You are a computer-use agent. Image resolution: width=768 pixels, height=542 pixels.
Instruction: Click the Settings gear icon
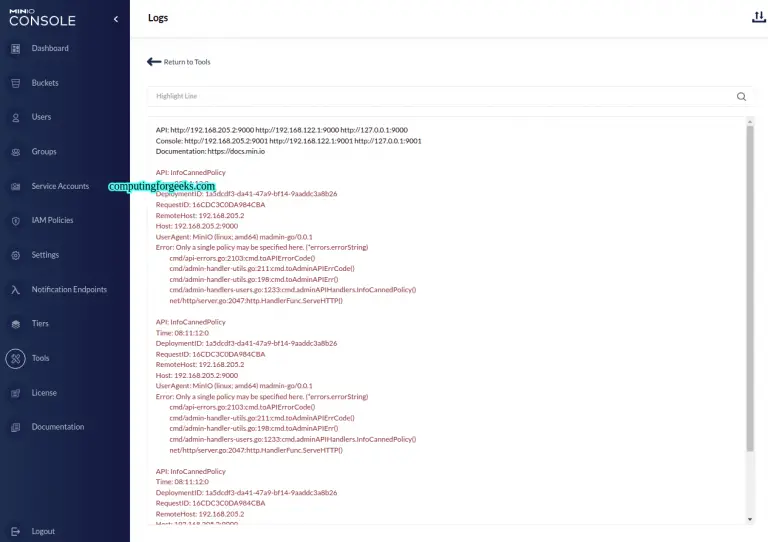16,255
